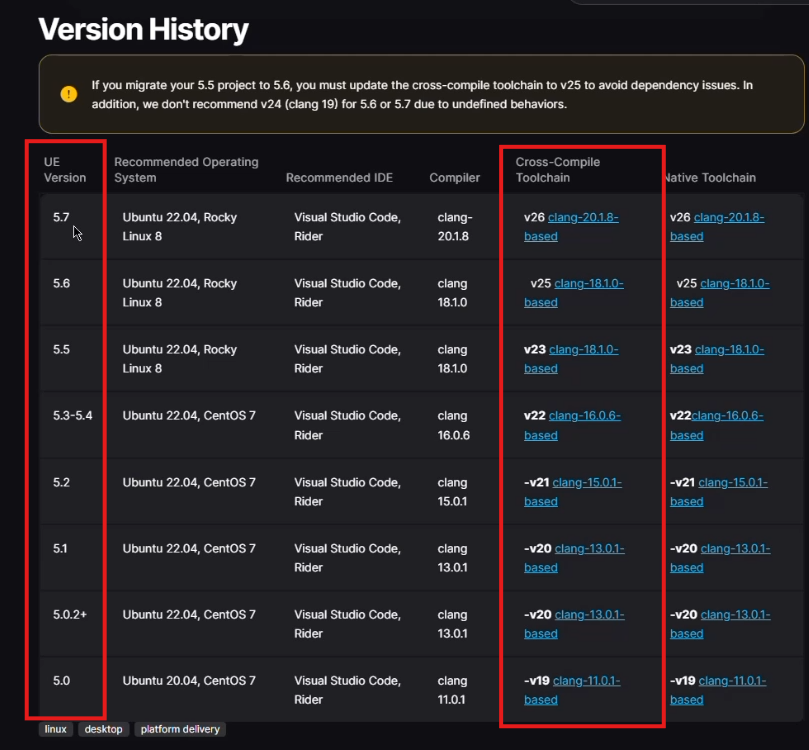Viewport: 809px width, 750px height.
Task: Click Visual Studio Code, Rider in 5.2 row
Action: (347, 492)
